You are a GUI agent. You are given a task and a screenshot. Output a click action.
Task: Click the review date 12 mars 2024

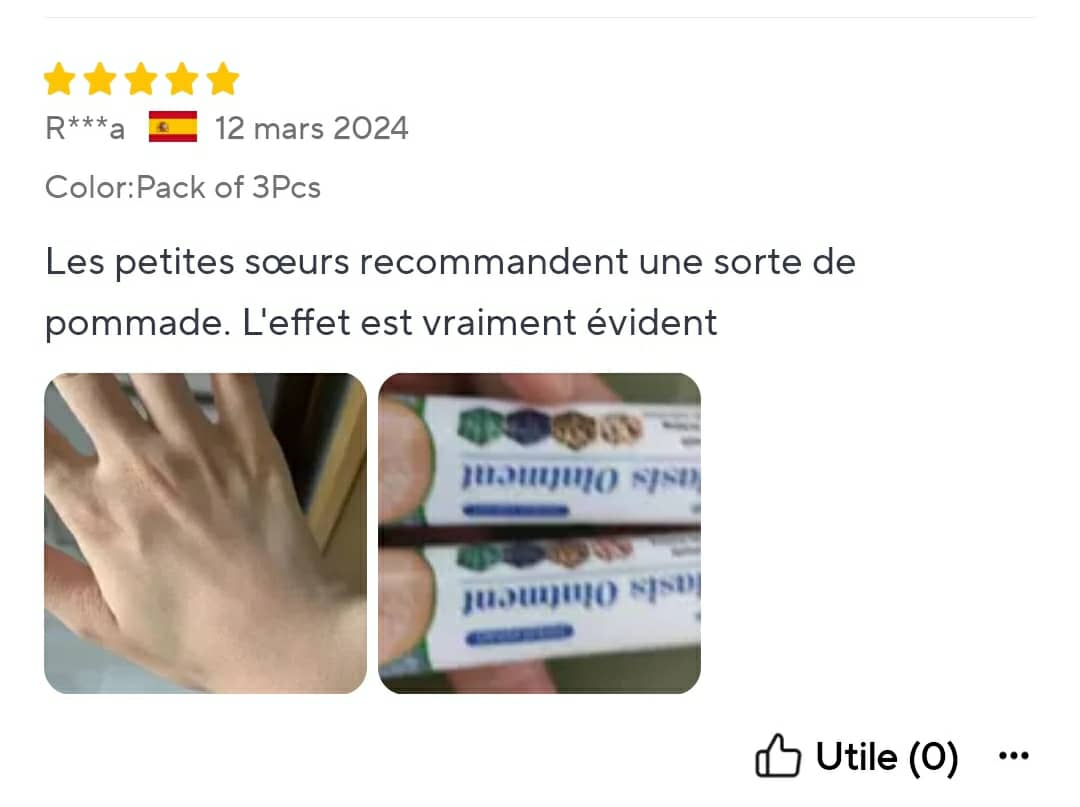tap(311, 128)
